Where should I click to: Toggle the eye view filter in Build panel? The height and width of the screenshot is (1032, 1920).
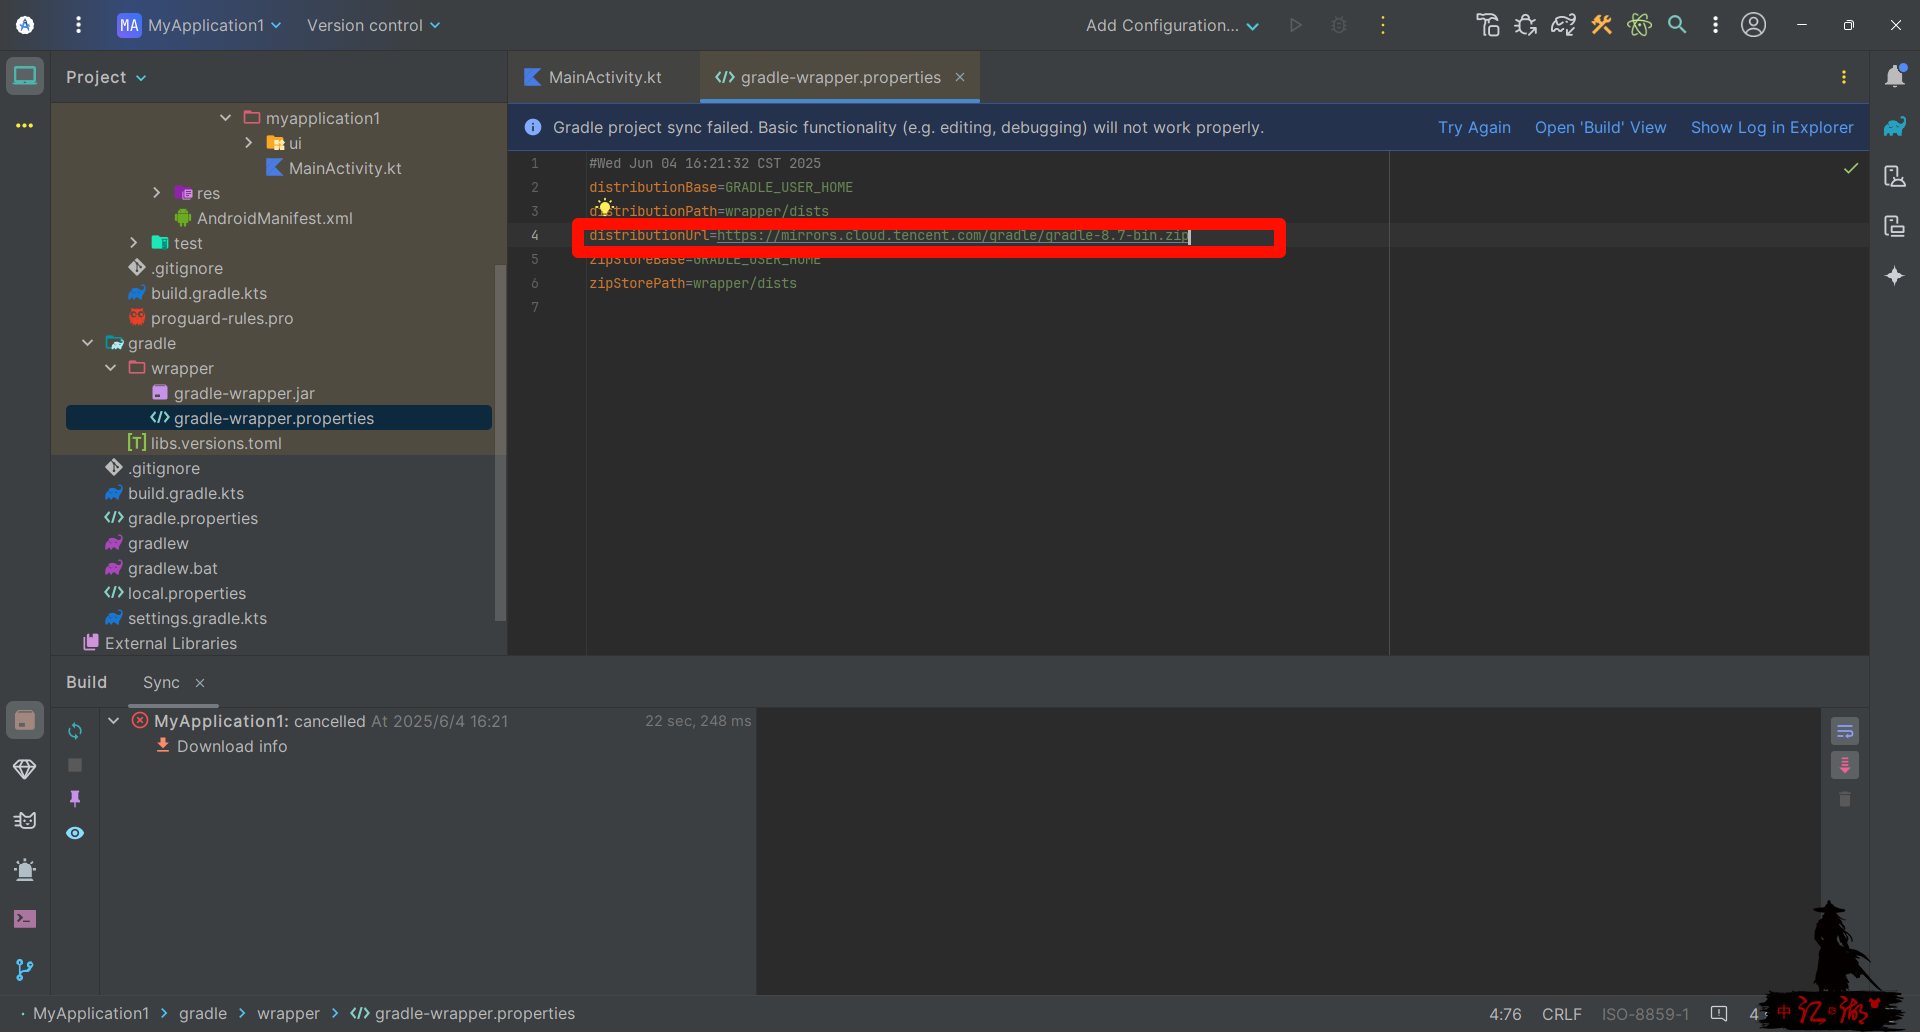[75, 833]
